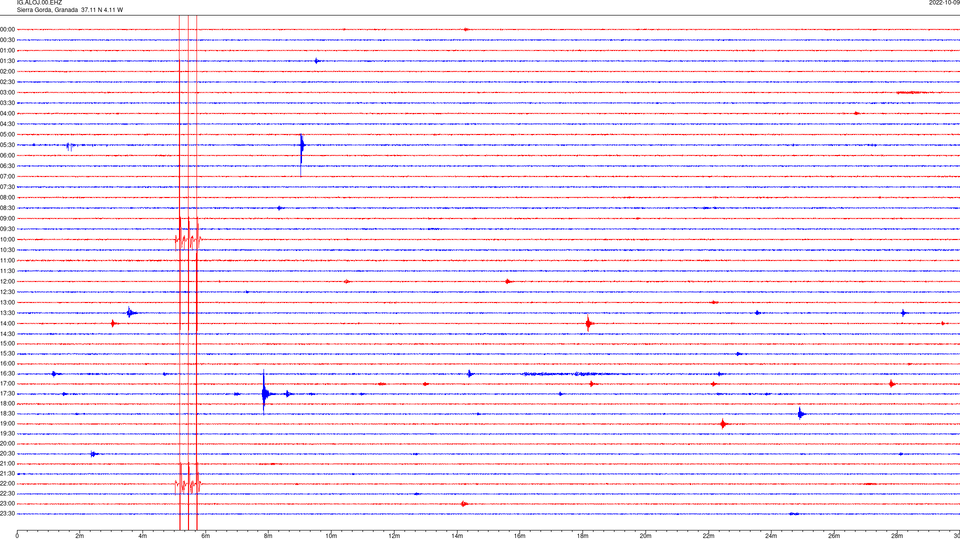This screenshot has height=540, width=960.
Task: Click the 13:30 time label
Action: click(8, 313)
